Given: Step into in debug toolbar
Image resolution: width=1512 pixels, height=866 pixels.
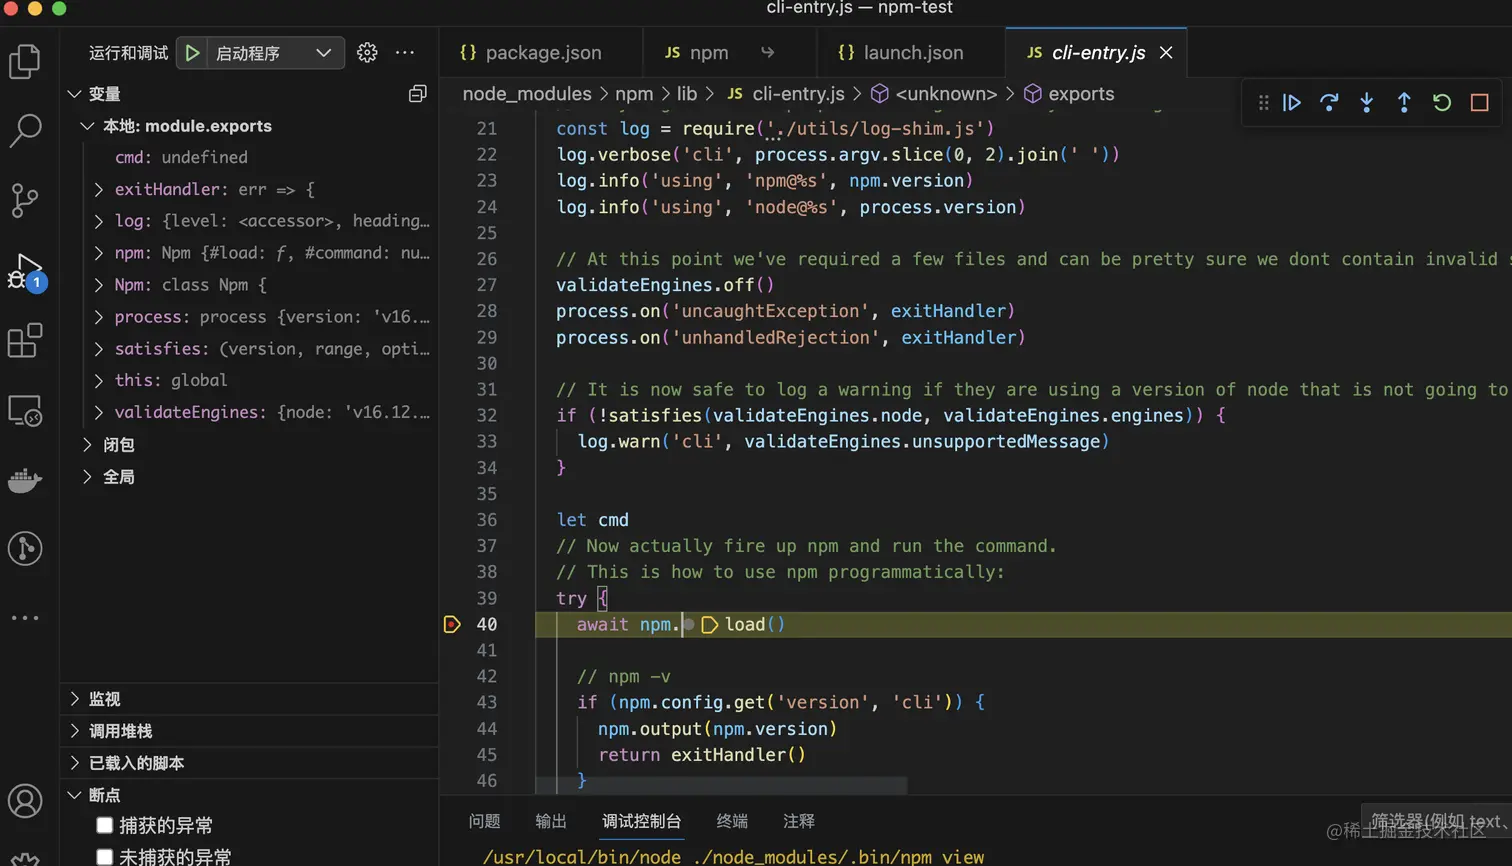Looking at the screenshot, I should (1367, 102).
